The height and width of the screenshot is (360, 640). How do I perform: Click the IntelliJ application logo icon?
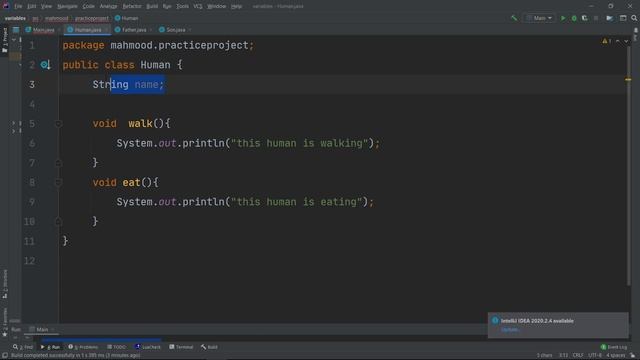click(x=6, y=6)
